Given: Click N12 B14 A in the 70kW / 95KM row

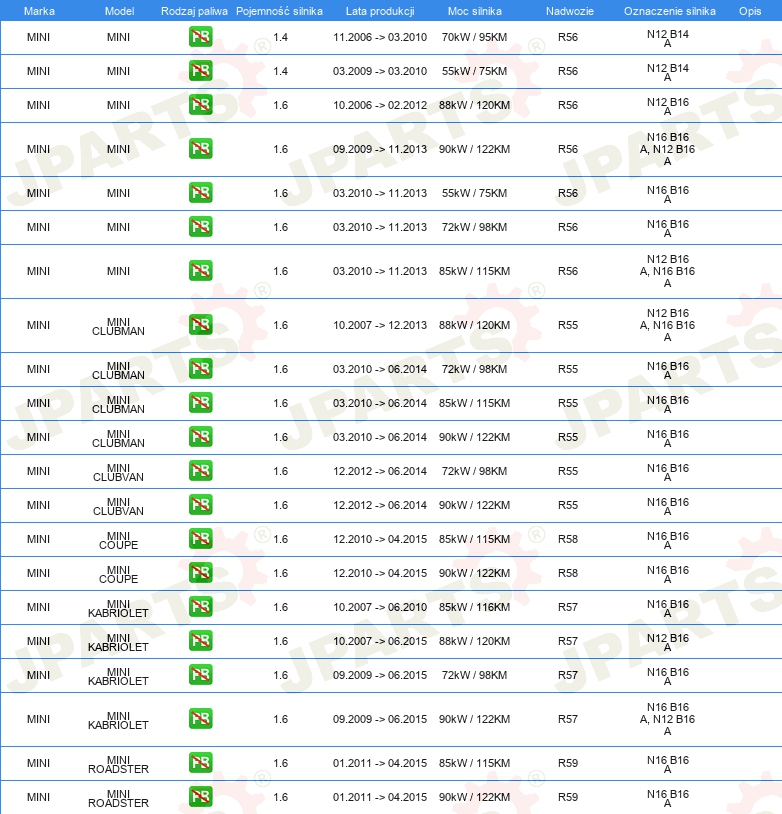Looking at the screenshot, I should click(x=668, y=38).
